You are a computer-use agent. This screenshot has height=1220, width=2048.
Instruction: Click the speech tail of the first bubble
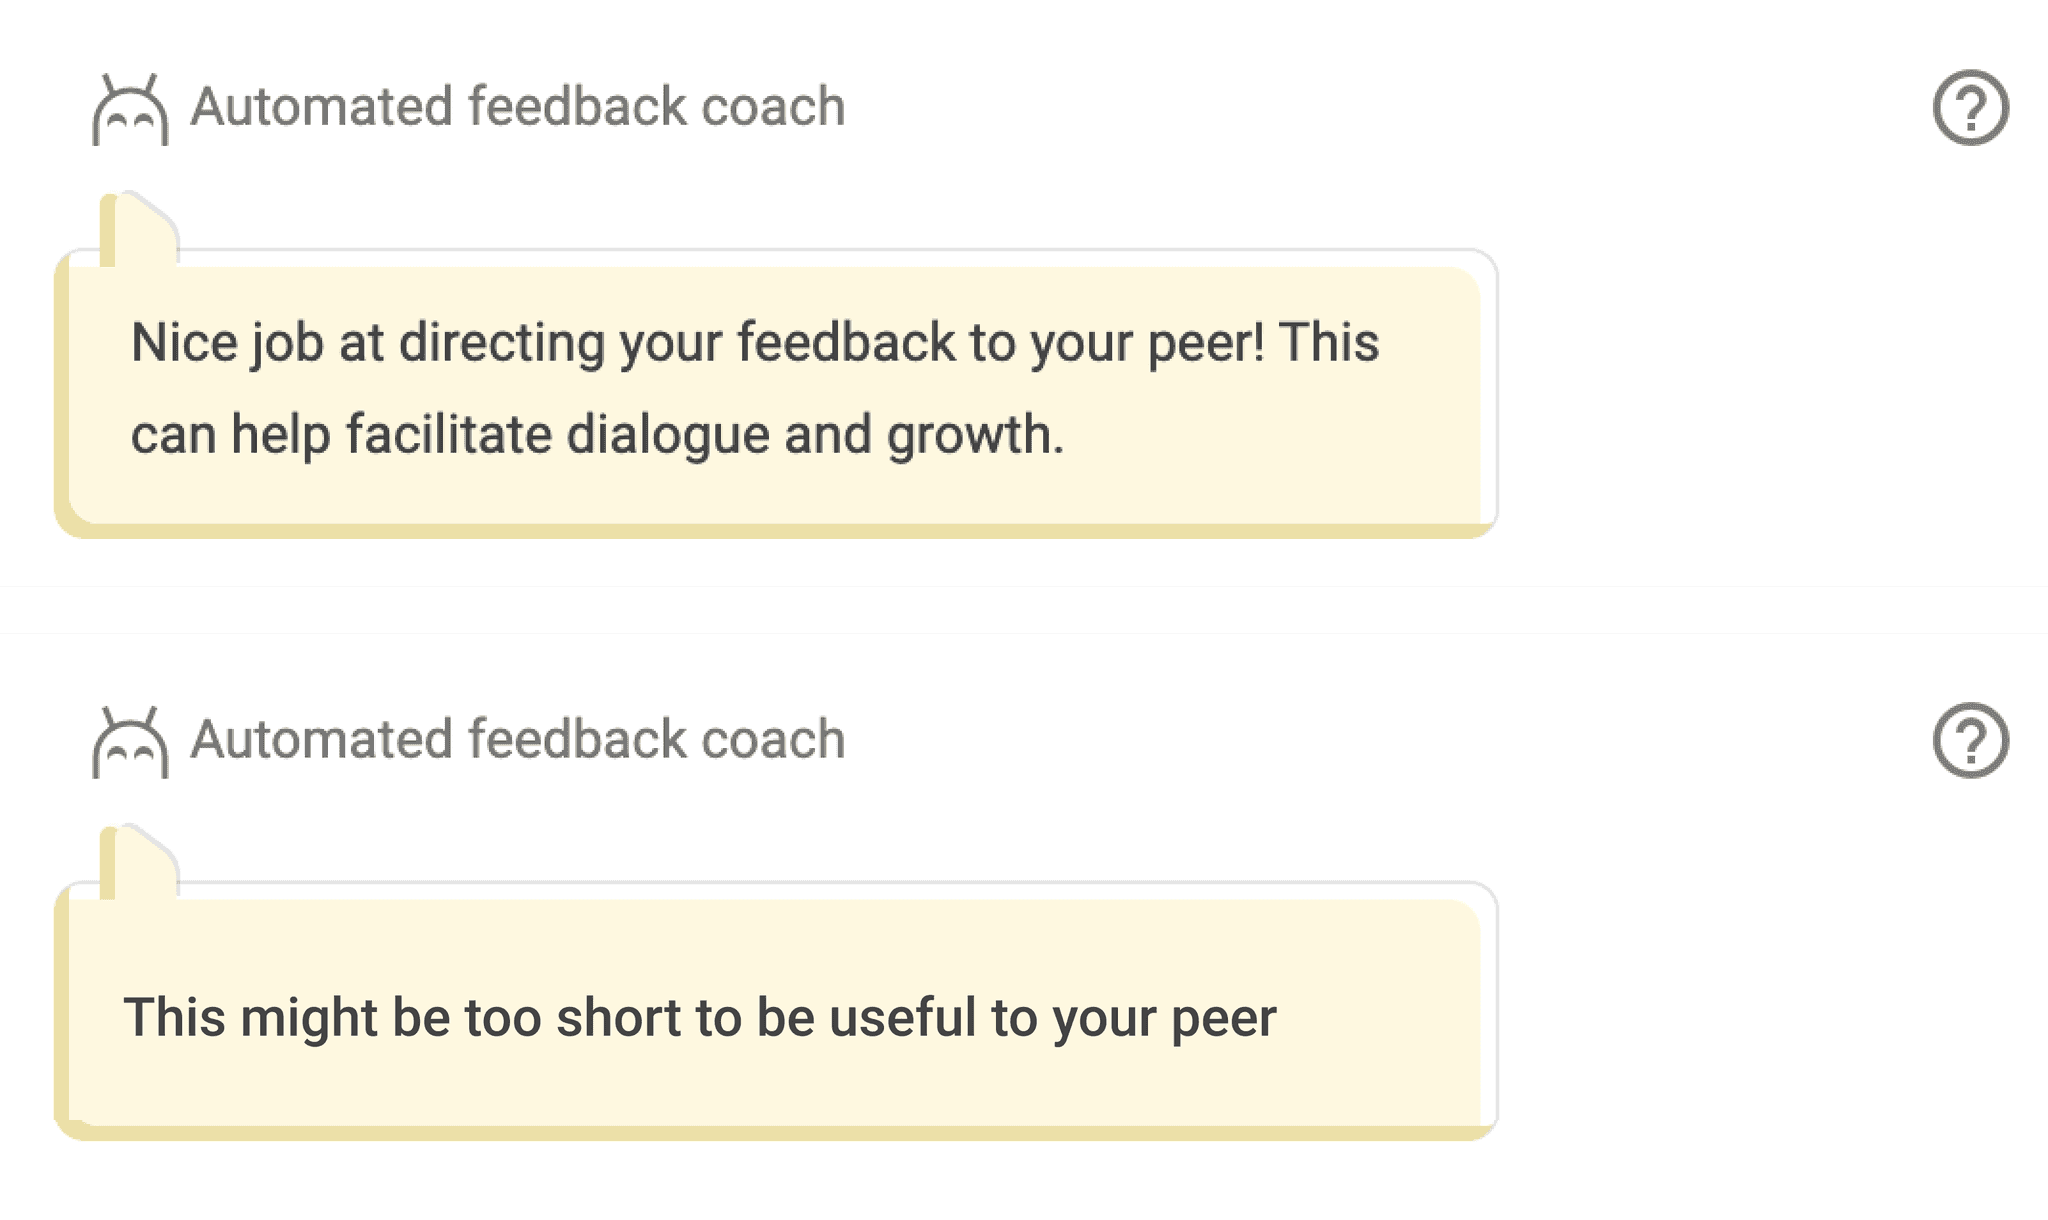click(x=139, y=229)
